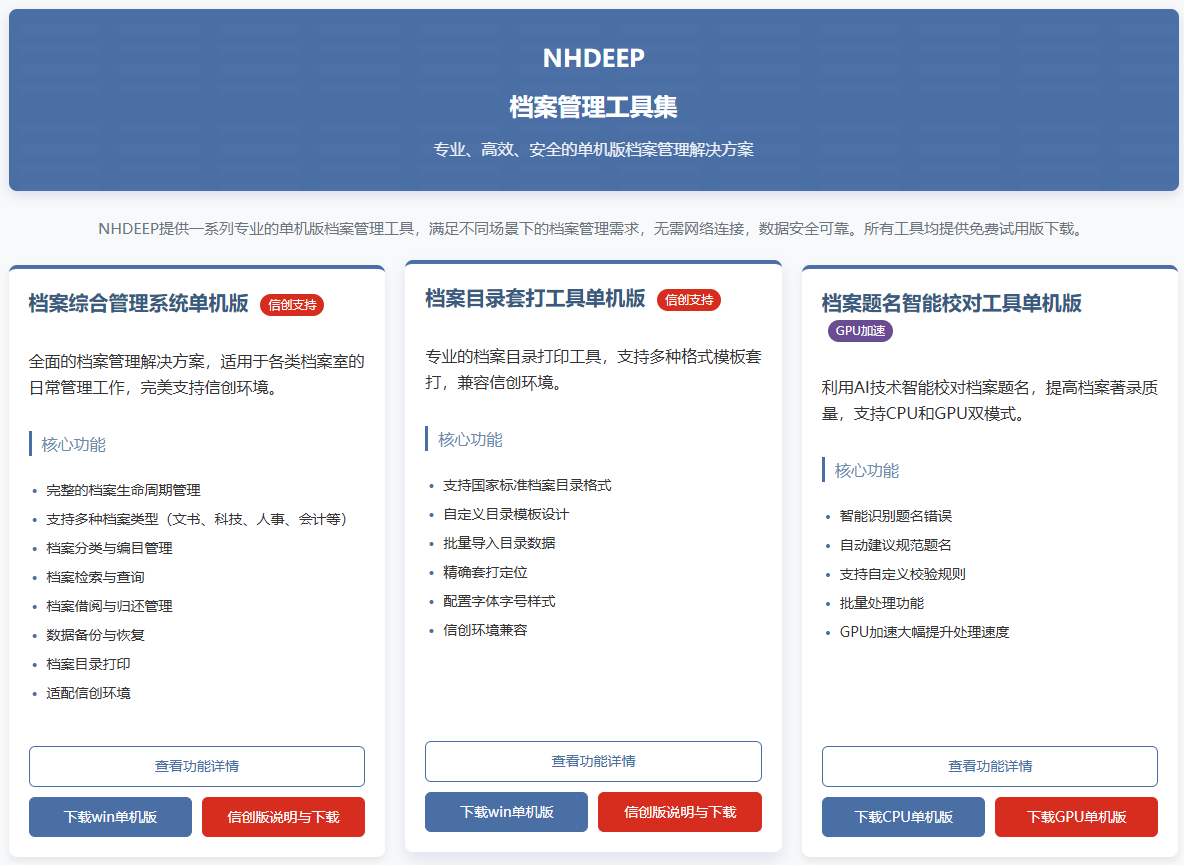The height and width of the screenshot is (865, 1184).
Task: Click 信创版说明与下载 under 档案目录套打工具
Action: [680, 811]
